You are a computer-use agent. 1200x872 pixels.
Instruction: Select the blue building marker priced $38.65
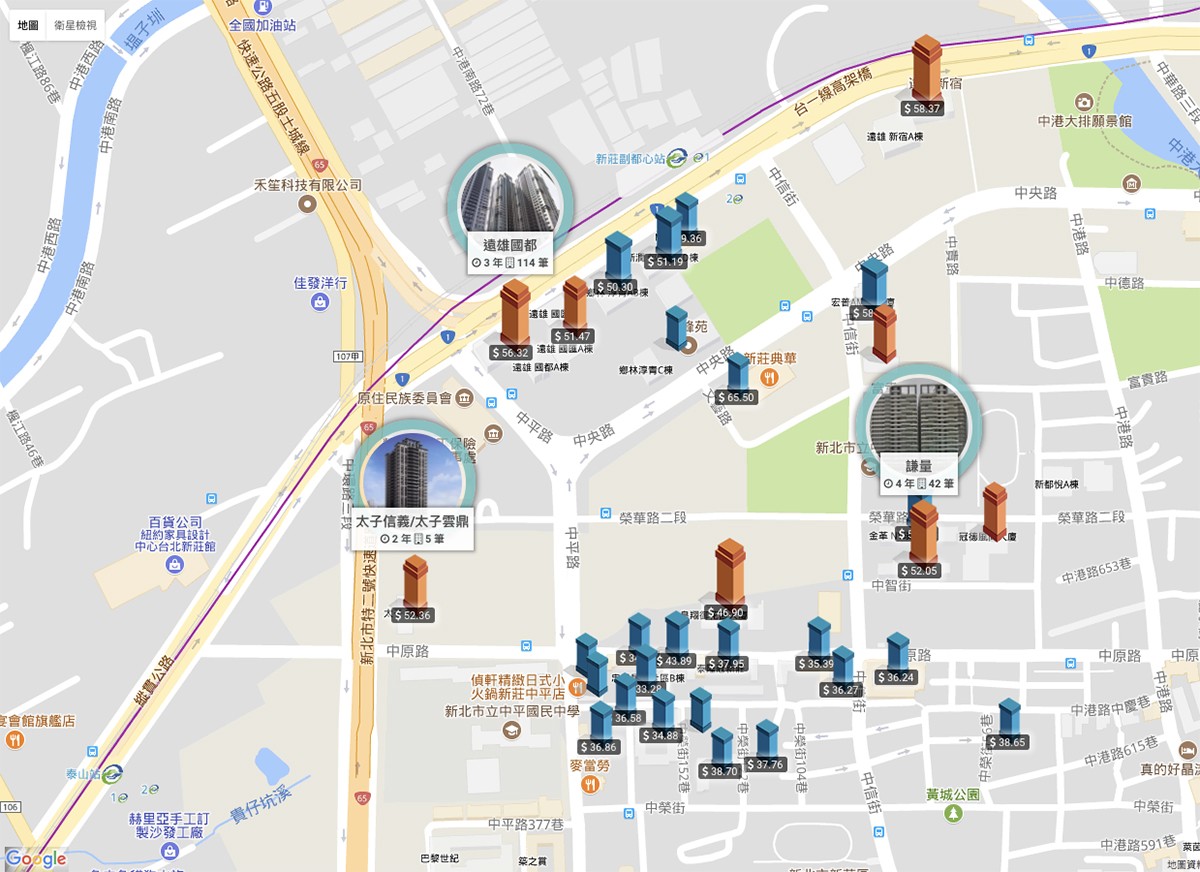coord(1008,724)
